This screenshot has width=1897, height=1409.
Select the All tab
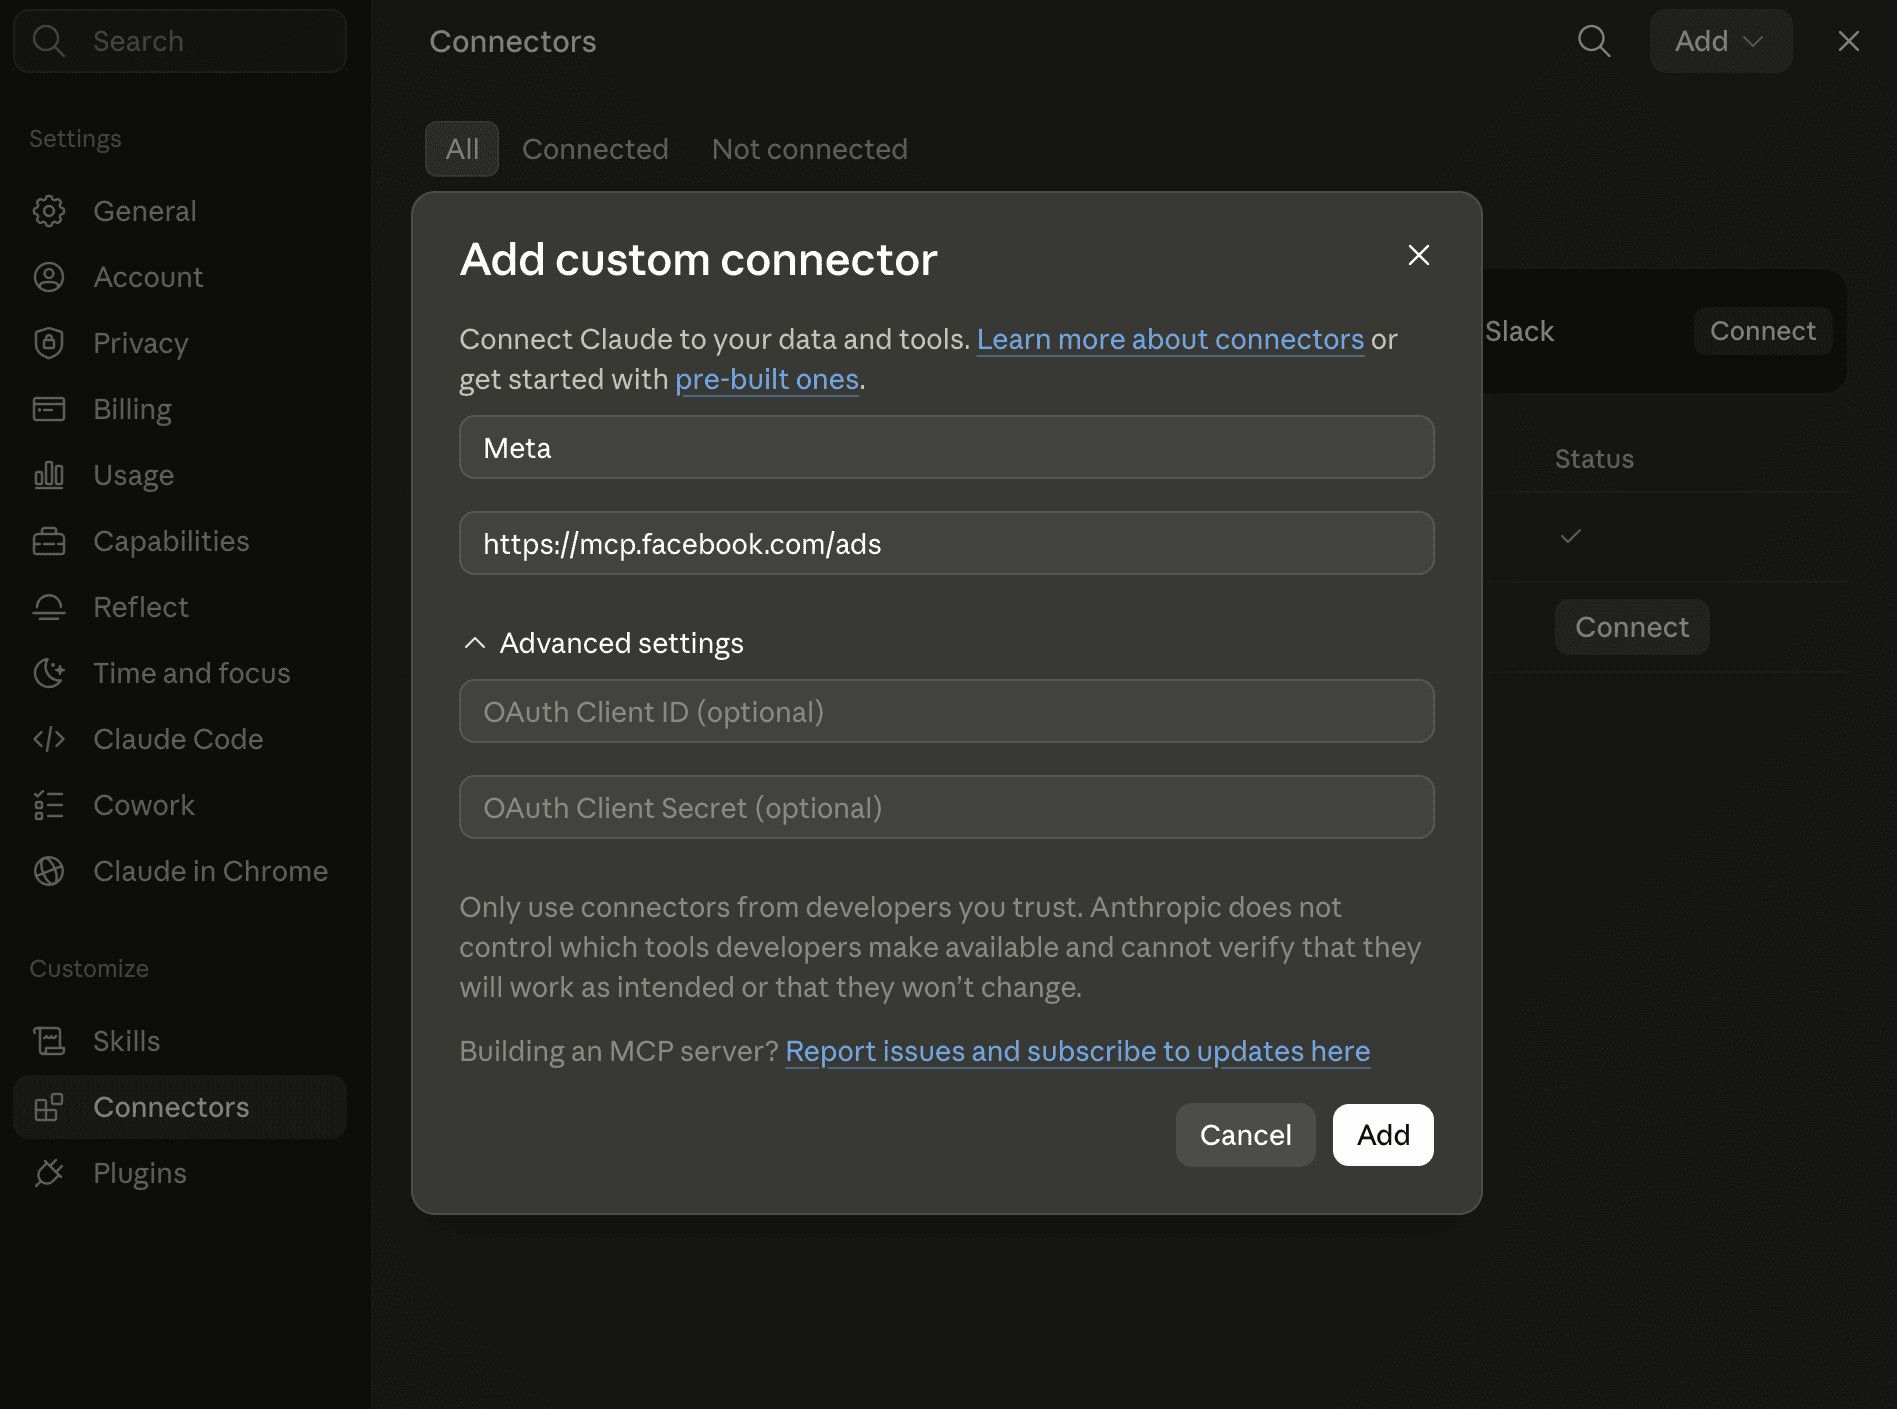pos(462,149)
